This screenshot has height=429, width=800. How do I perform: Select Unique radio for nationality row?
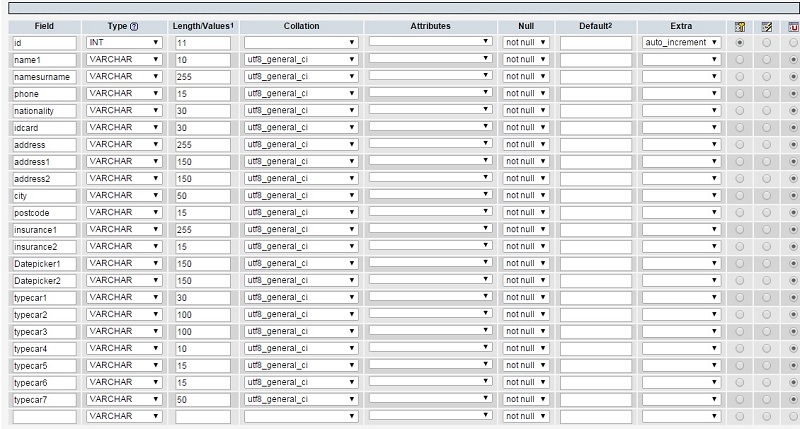pos(793,111)
